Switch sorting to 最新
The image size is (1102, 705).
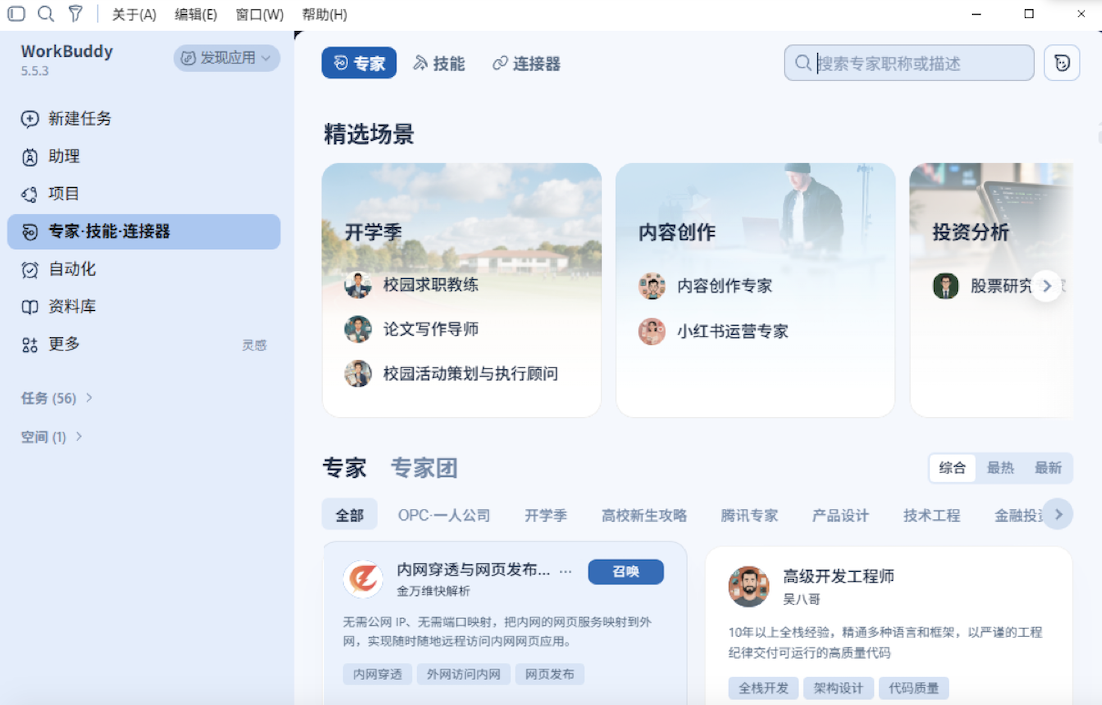tap(1048, 468)
